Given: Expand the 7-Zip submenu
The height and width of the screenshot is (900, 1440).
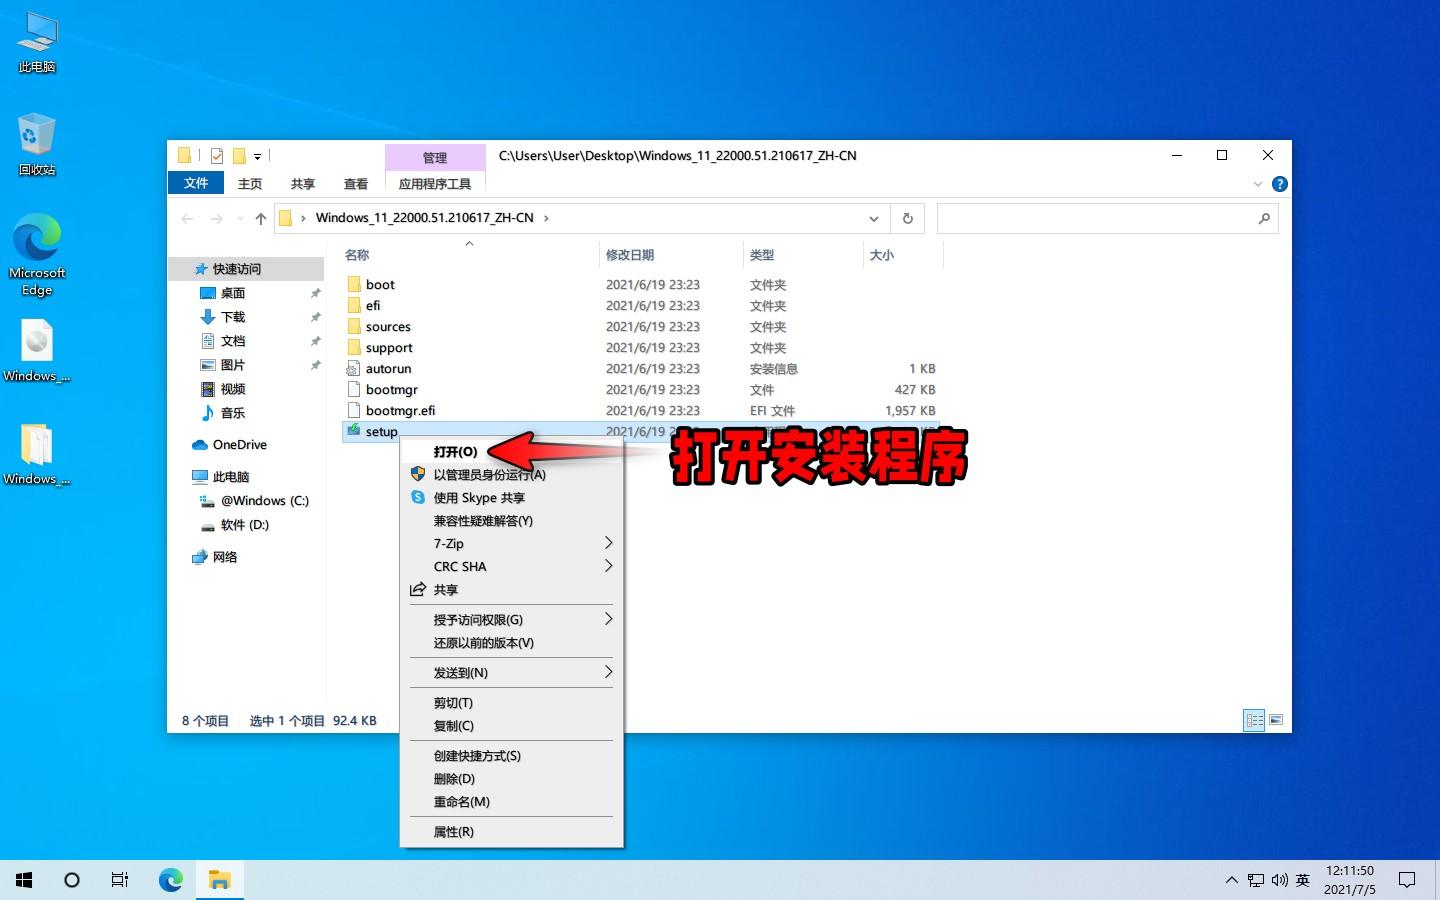Looking at the screenshot, I should [511, 544].
